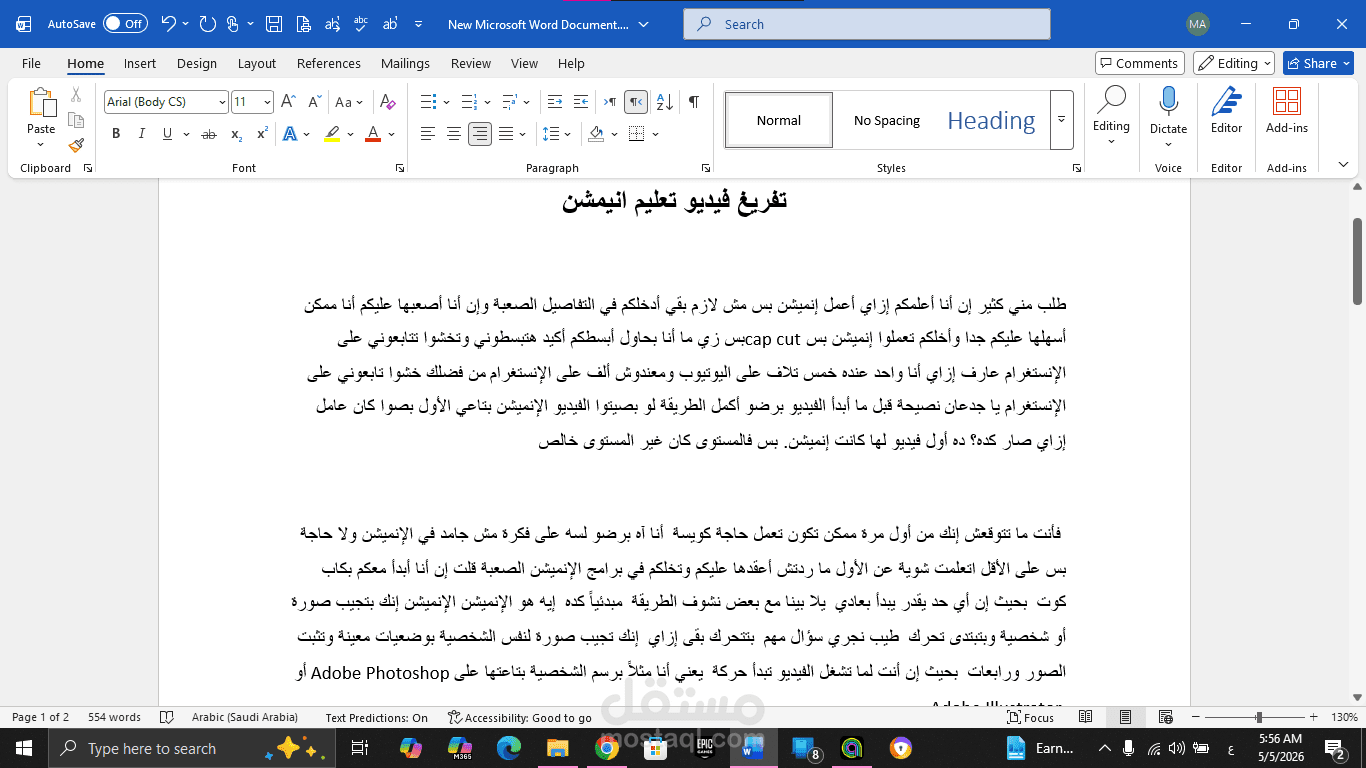This screenshot has width=1366, height=768.
Task: Open the spelling check in the title bar
Action: pyautogui.click(x=362, y=24)
